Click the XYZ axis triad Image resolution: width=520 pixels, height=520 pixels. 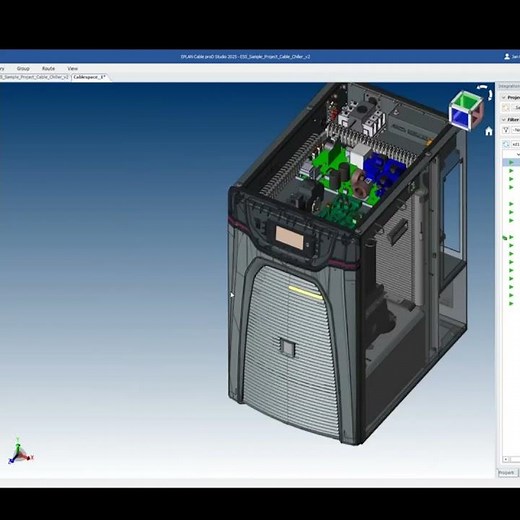point(20,451)
